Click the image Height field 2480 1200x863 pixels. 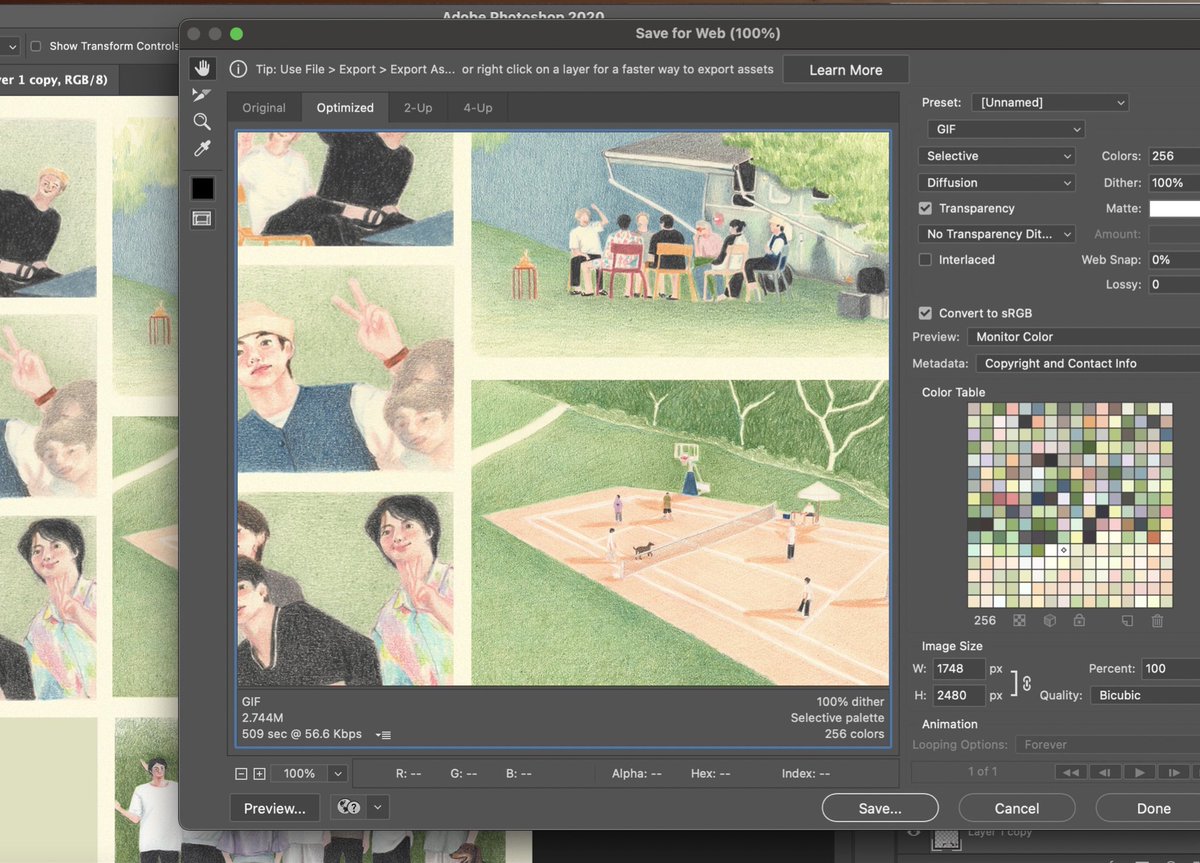tap(959, 695)
